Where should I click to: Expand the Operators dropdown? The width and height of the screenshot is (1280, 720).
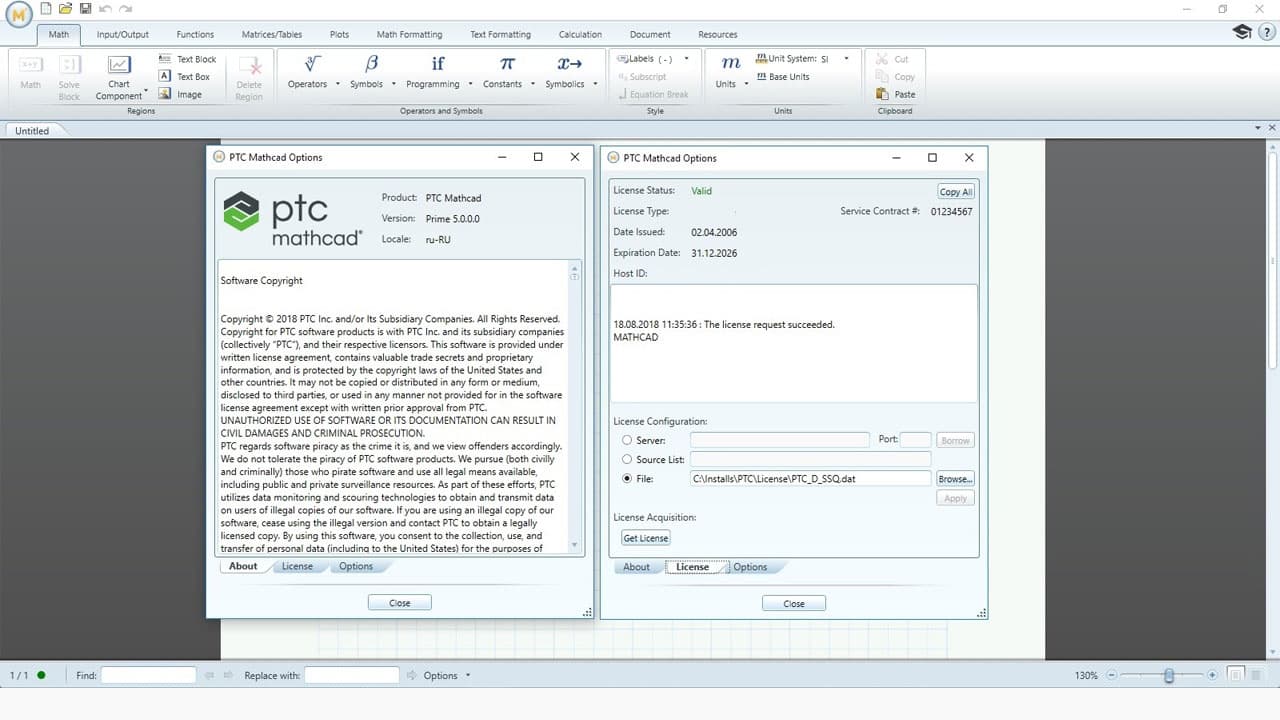pos(336,85)
